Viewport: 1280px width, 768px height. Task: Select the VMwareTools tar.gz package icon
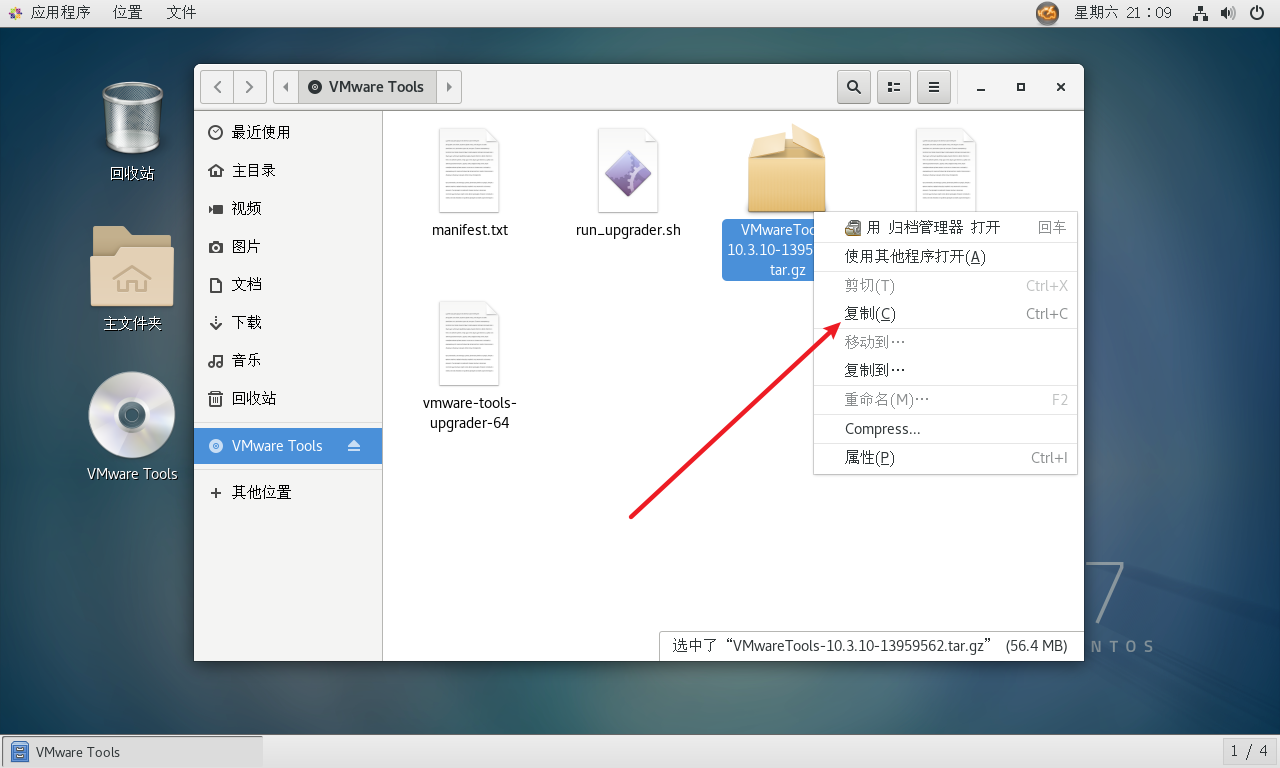coord(787,168)
